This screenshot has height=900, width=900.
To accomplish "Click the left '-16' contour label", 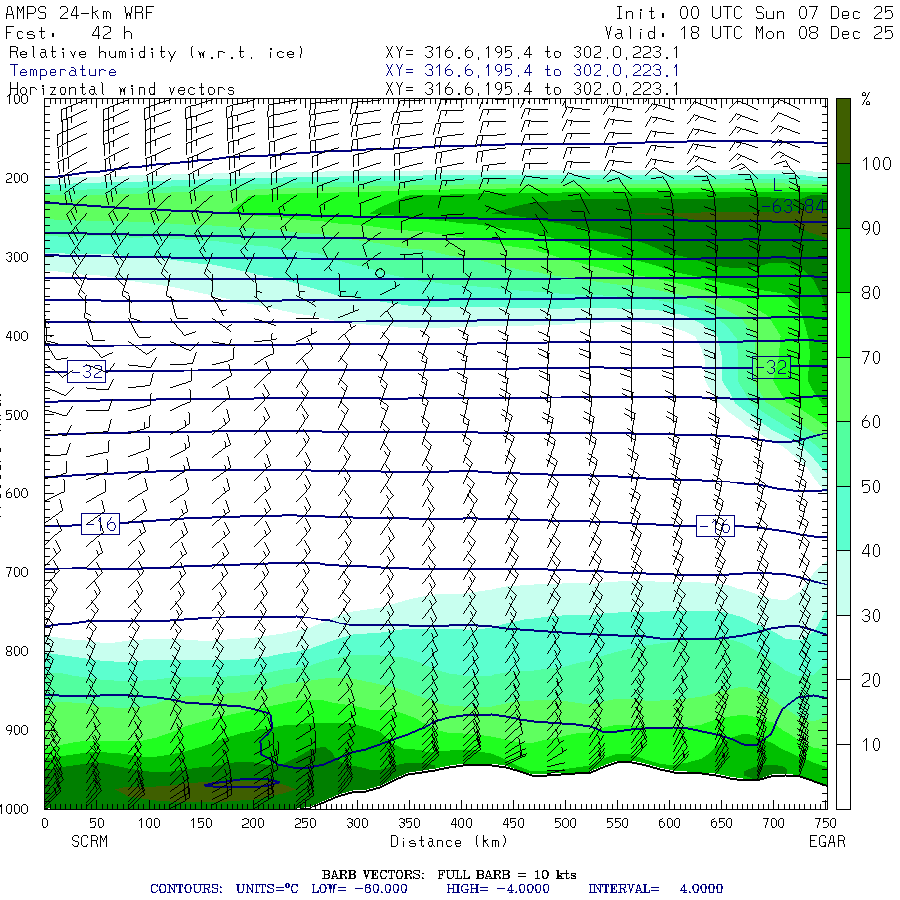I will click(100, 524).
